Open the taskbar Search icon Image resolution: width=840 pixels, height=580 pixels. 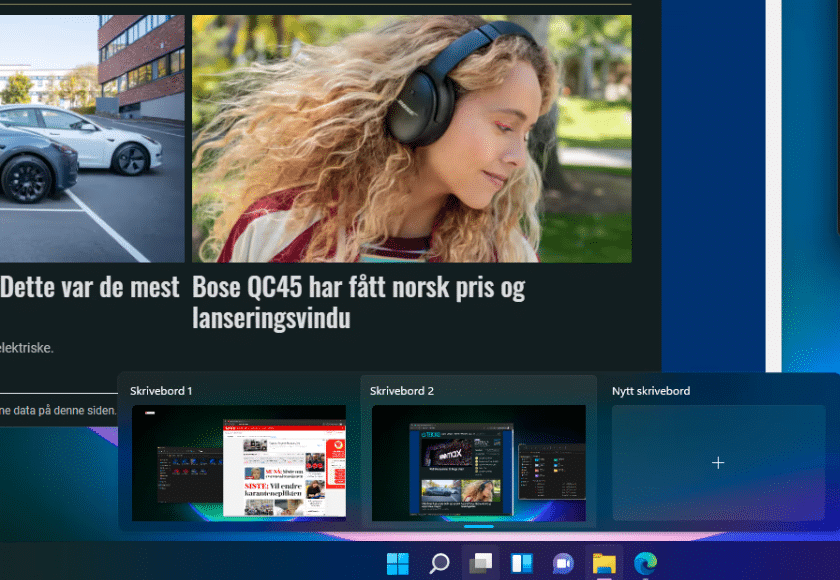pyautogui.click(x=439, y=563)
